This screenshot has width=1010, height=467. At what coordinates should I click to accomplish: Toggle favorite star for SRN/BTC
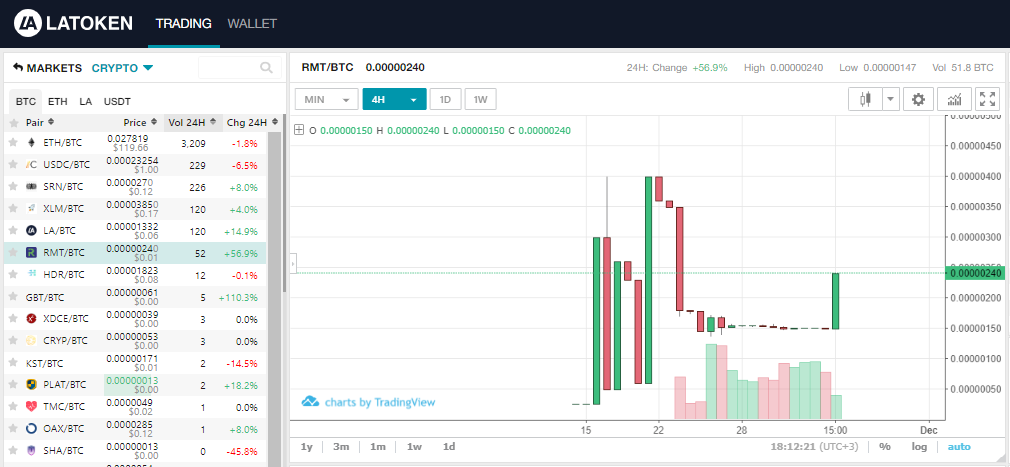pyautogui.click(x=13, y=186)
